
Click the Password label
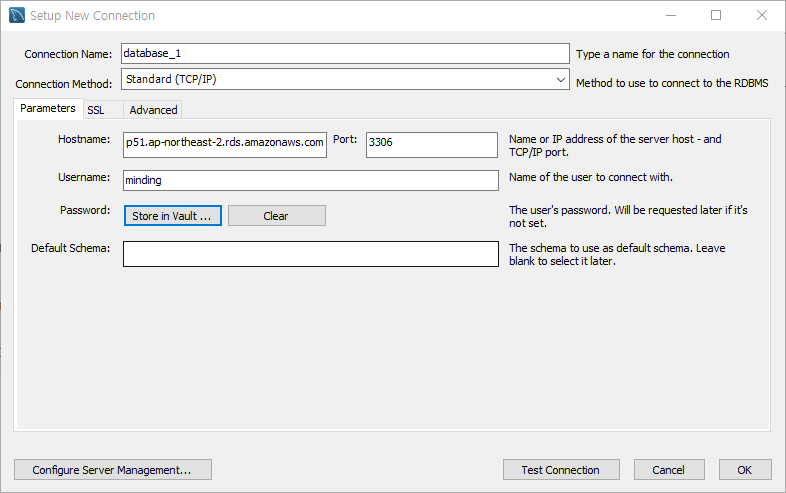pyautogui.click(x=85, y=210)
